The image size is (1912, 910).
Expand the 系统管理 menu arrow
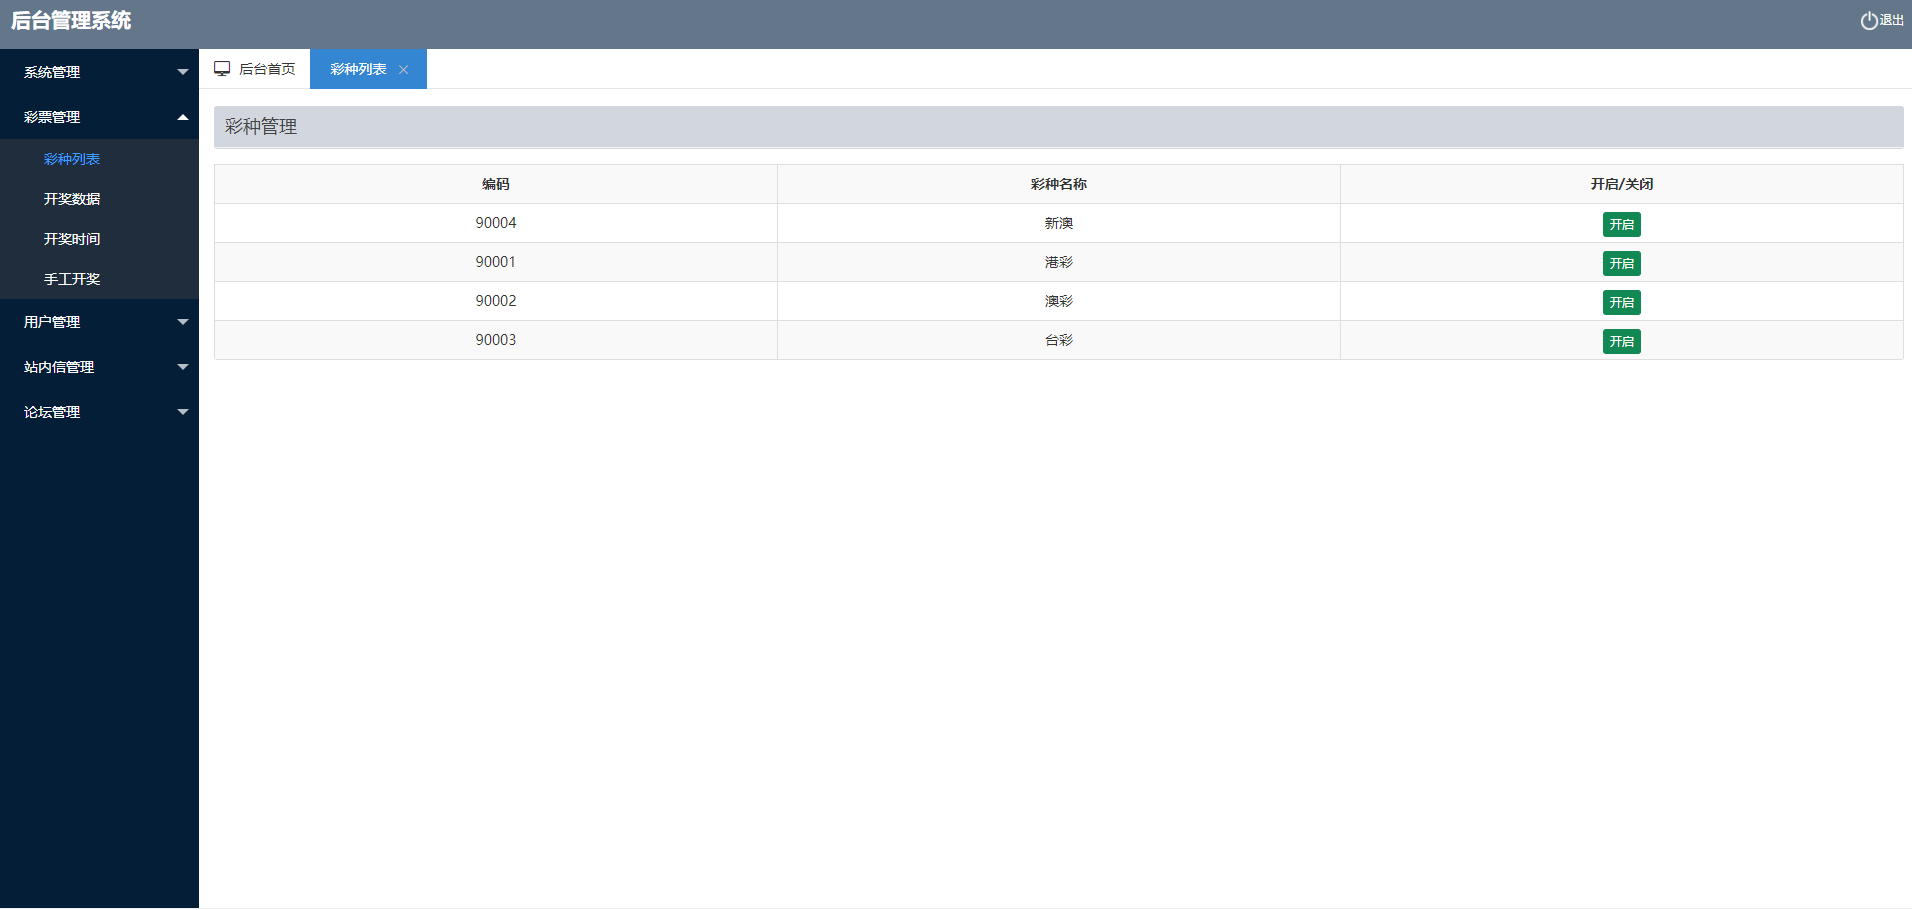[182, 72]
